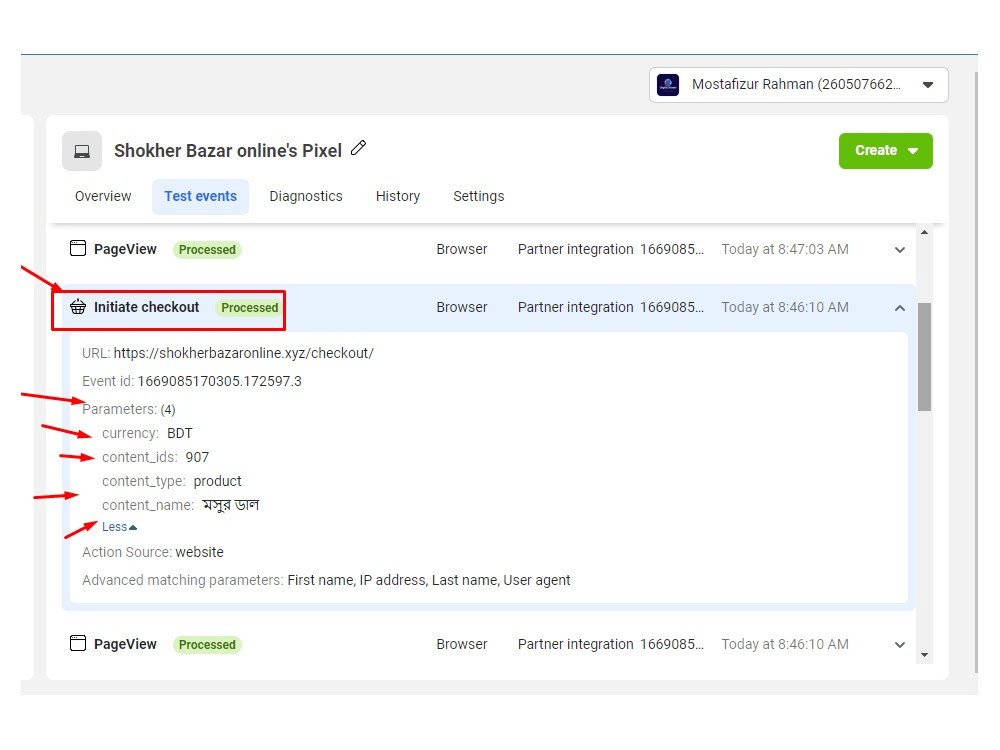
Task: Click the monitor icon beside the pixel name
Action: pos(81,150)
